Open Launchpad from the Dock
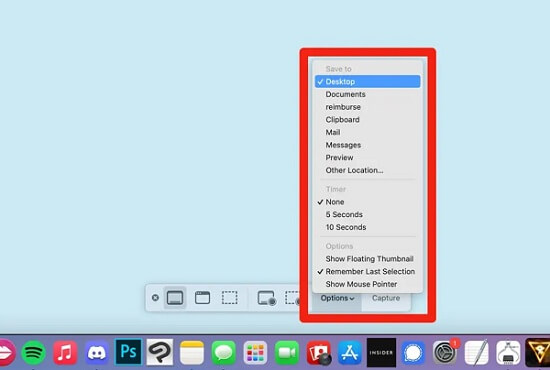This screenshot has width=550, height=370. point(255,352)
